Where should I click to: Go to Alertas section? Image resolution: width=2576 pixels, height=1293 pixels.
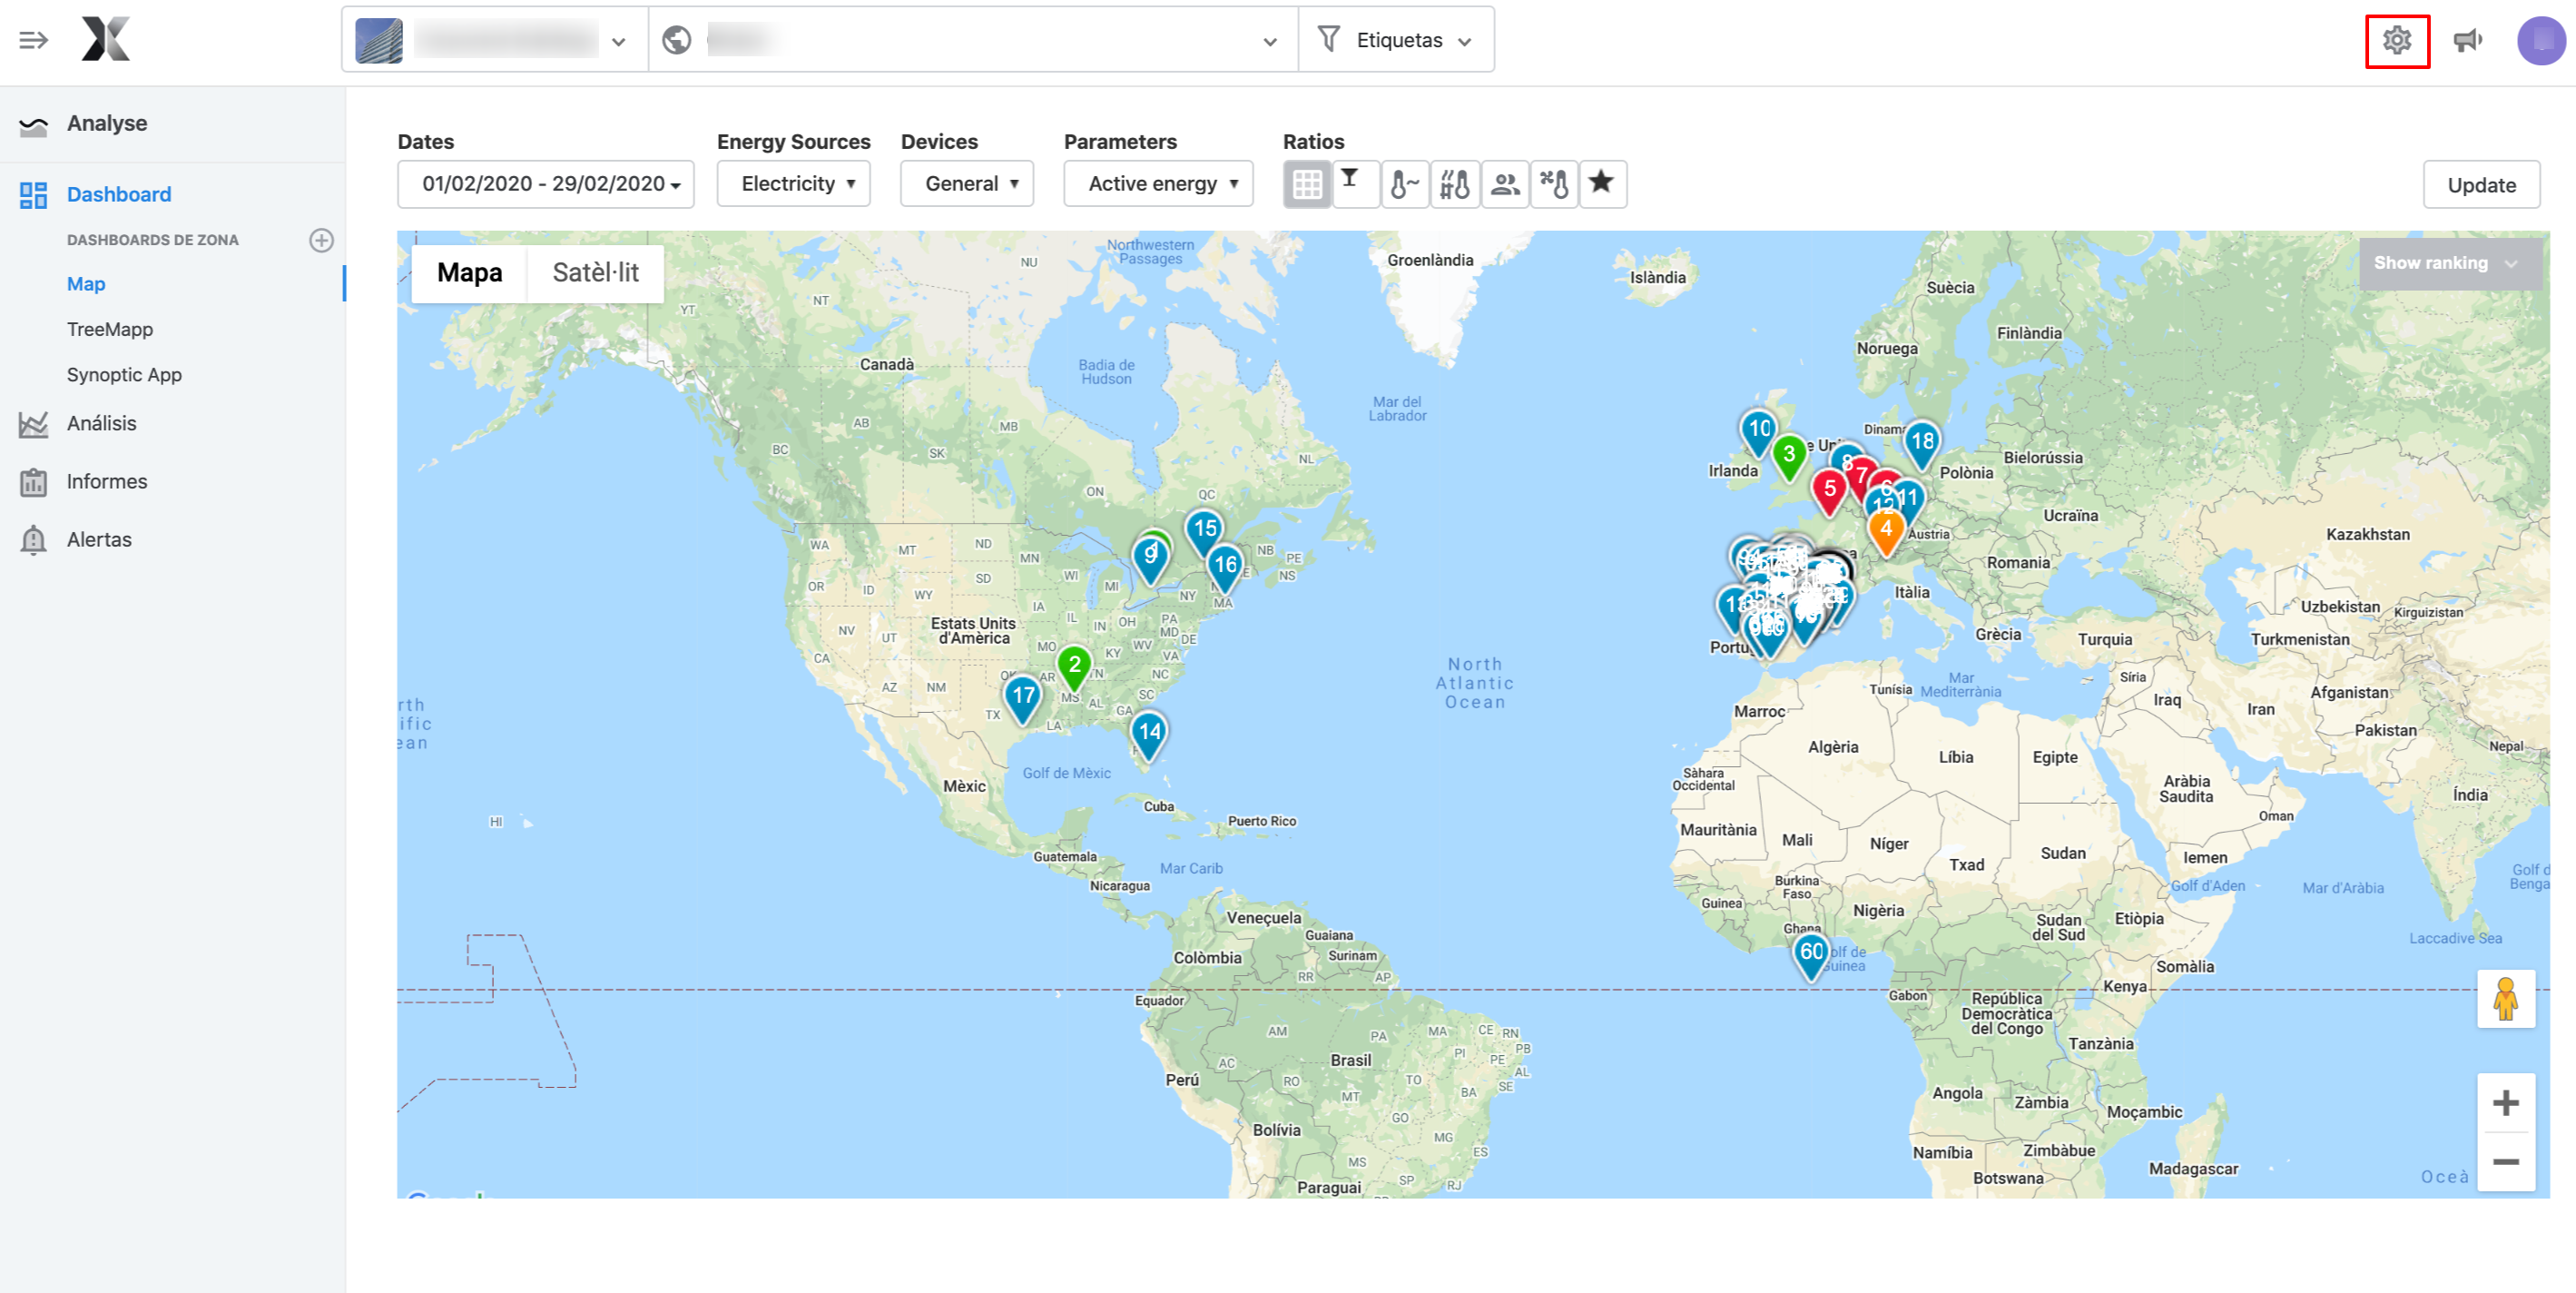(99, 539)
